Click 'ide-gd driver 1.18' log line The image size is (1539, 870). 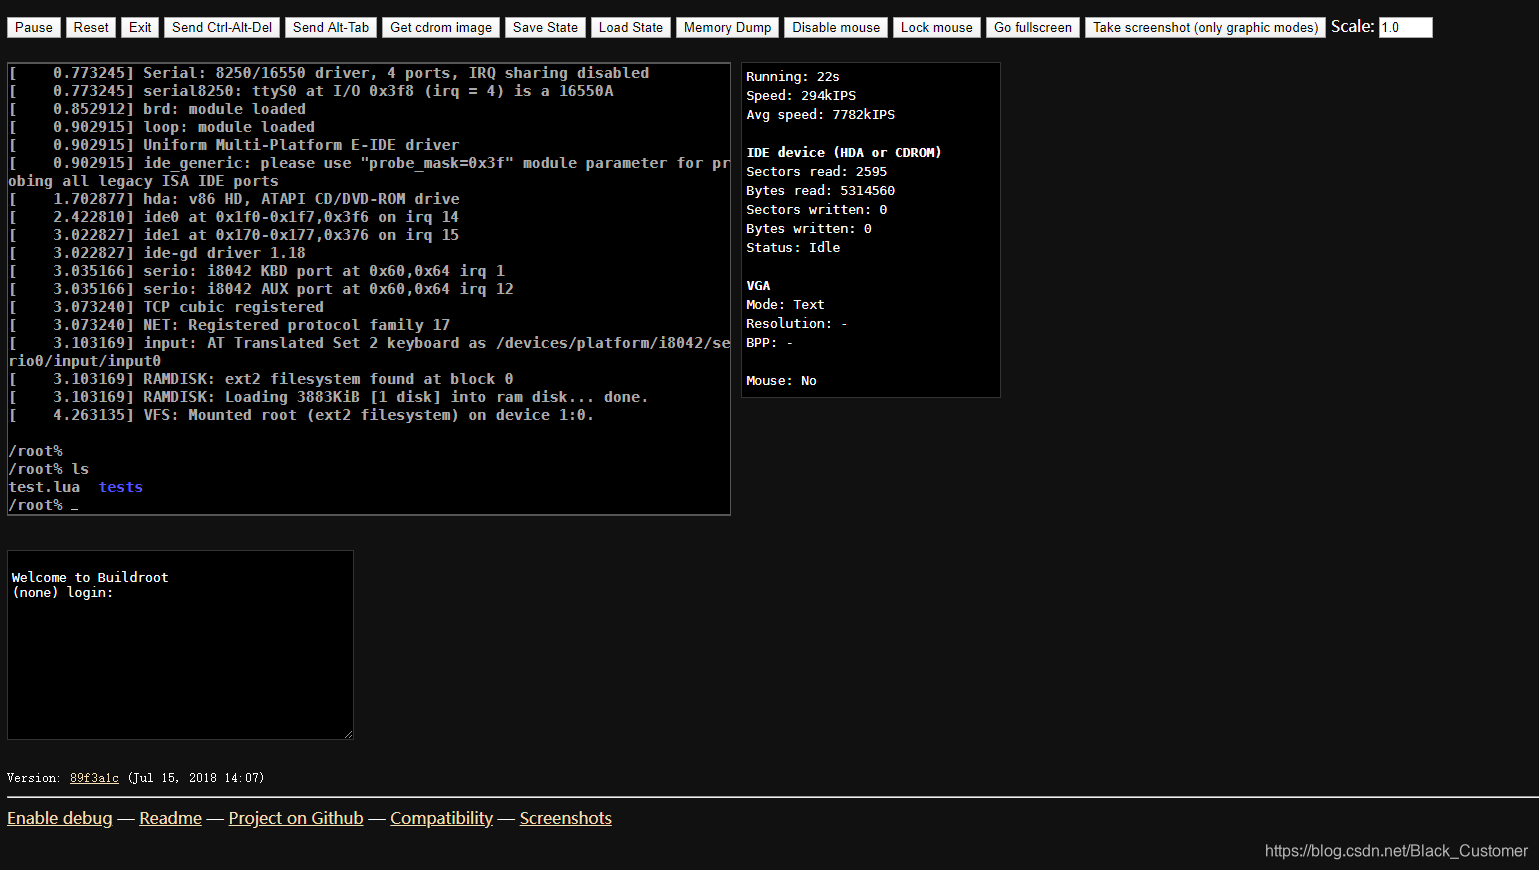pyautogui.click(x=157, y=253)
